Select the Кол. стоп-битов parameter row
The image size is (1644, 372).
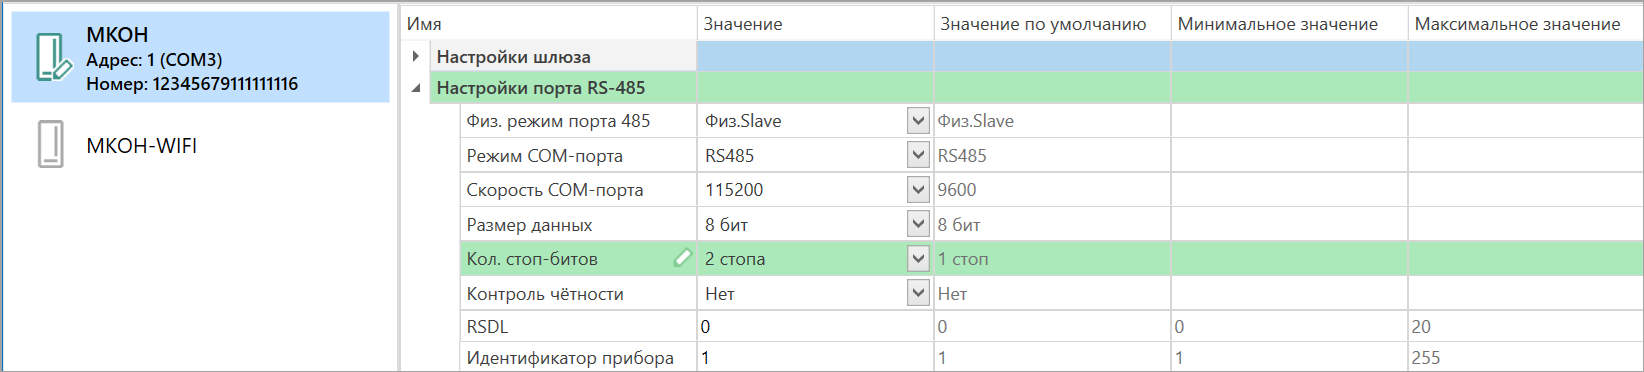[1051, 258]
